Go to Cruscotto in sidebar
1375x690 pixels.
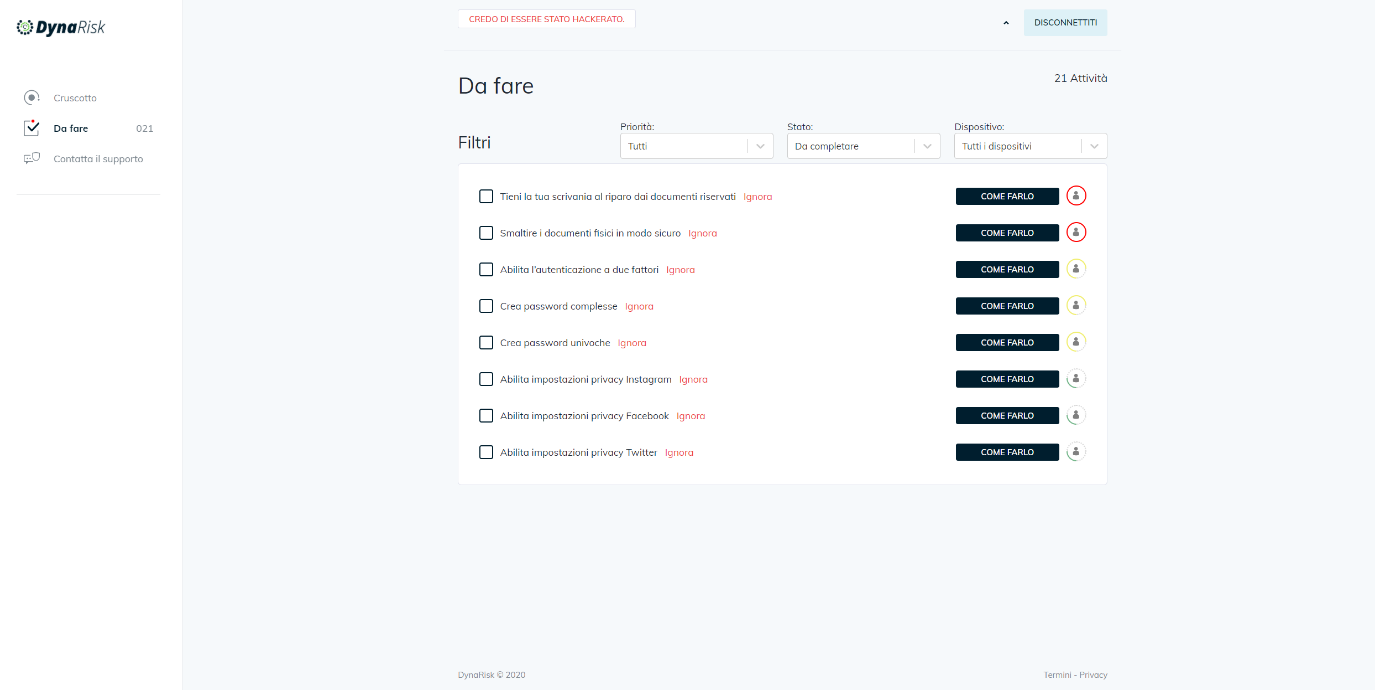(x=75, y=98)
